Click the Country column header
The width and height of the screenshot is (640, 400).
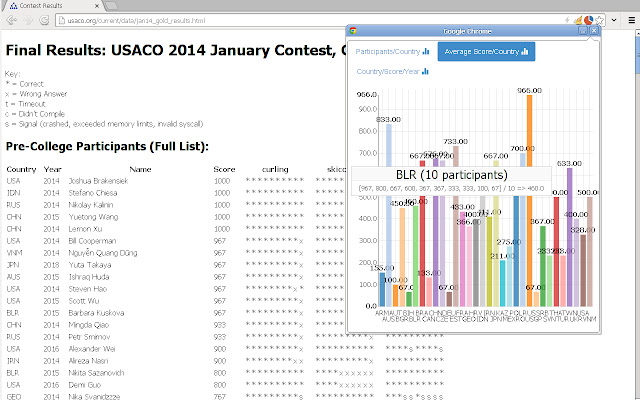[x=21, y=169]
